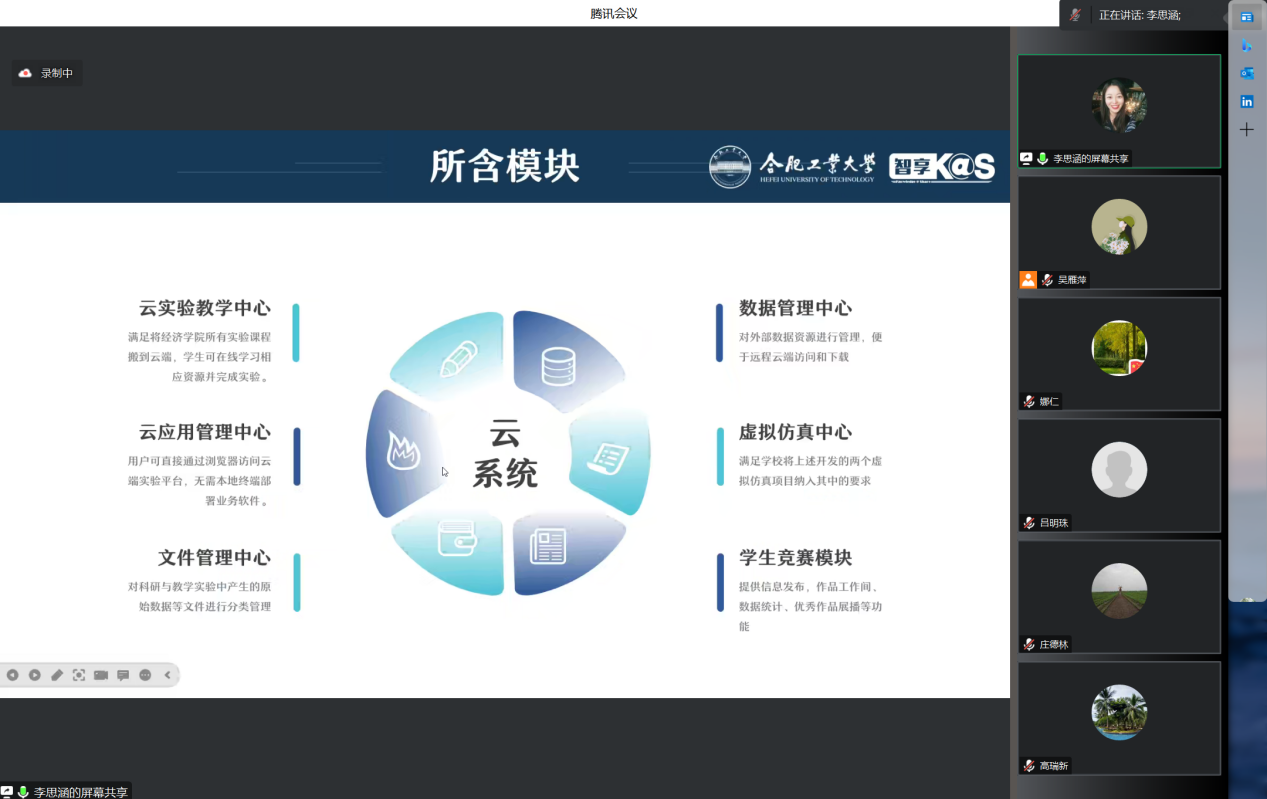Open more options in slide toolbar

tap(145, 675)
